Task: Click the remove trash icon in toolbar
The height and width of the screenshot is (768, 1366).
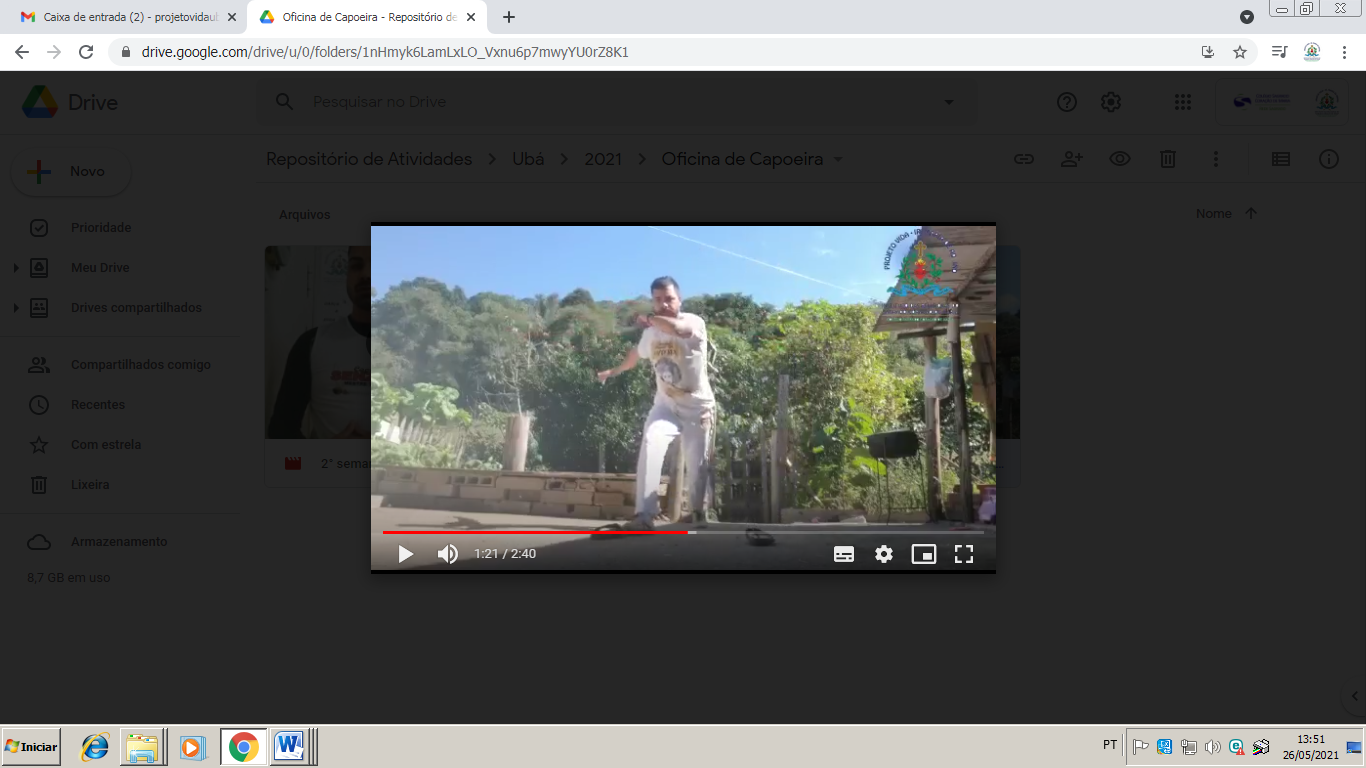Action: [x=1167, y=159]
